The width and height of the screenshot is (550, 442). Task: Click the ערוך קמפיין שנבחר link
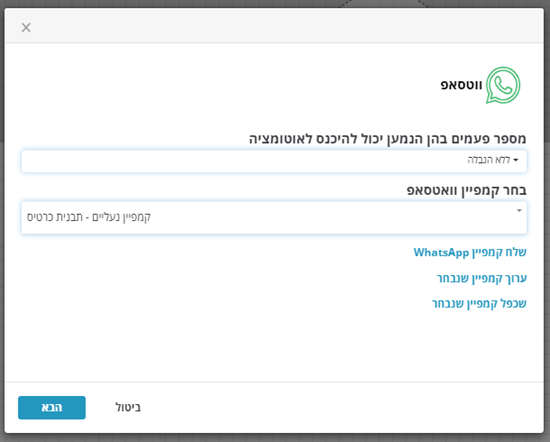click(482, 278)
